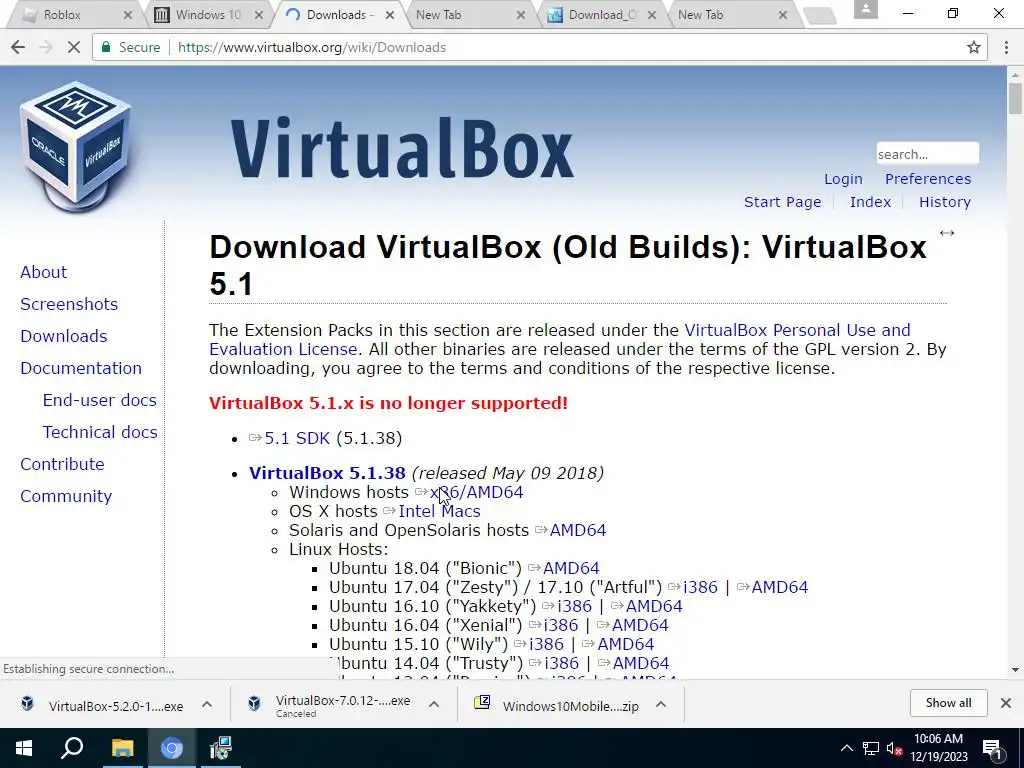Open Downloads in the sidebar
This screenshot has width=1024, height=768.
64,336
